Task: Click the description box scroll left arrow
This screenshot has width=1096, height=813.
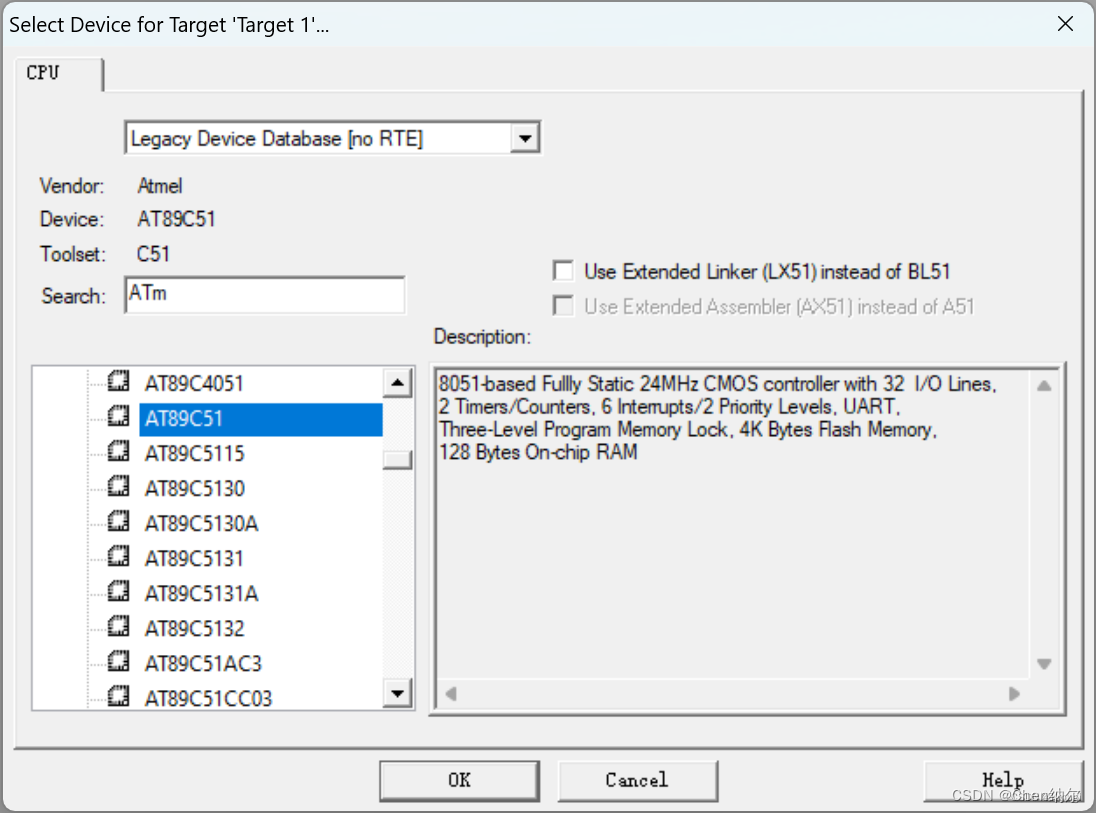Action: (451, 693)
